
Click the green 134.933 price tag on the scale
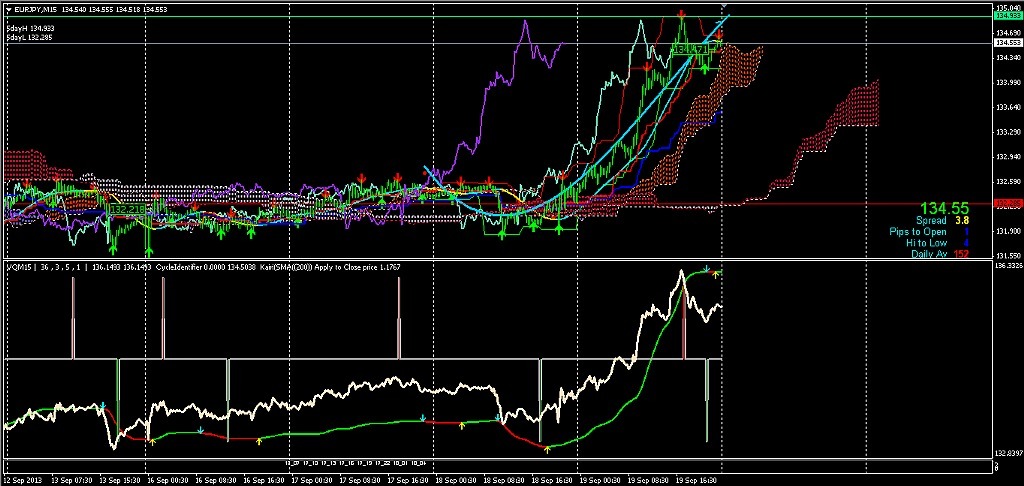pyautogui.click(x=1007, y=16)
